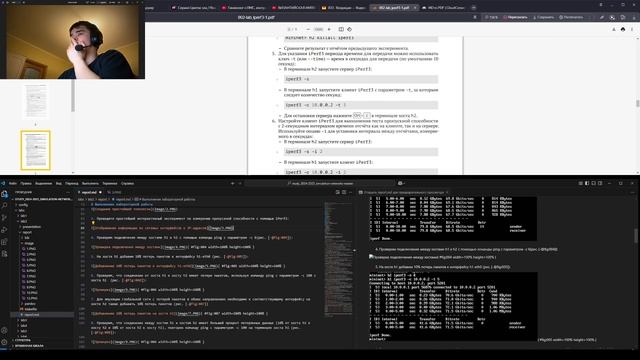Open the Терминал menu in VS Code
The width and height of the screenshot is (640, 360).
pyautogui.click(x=110, y=184)
